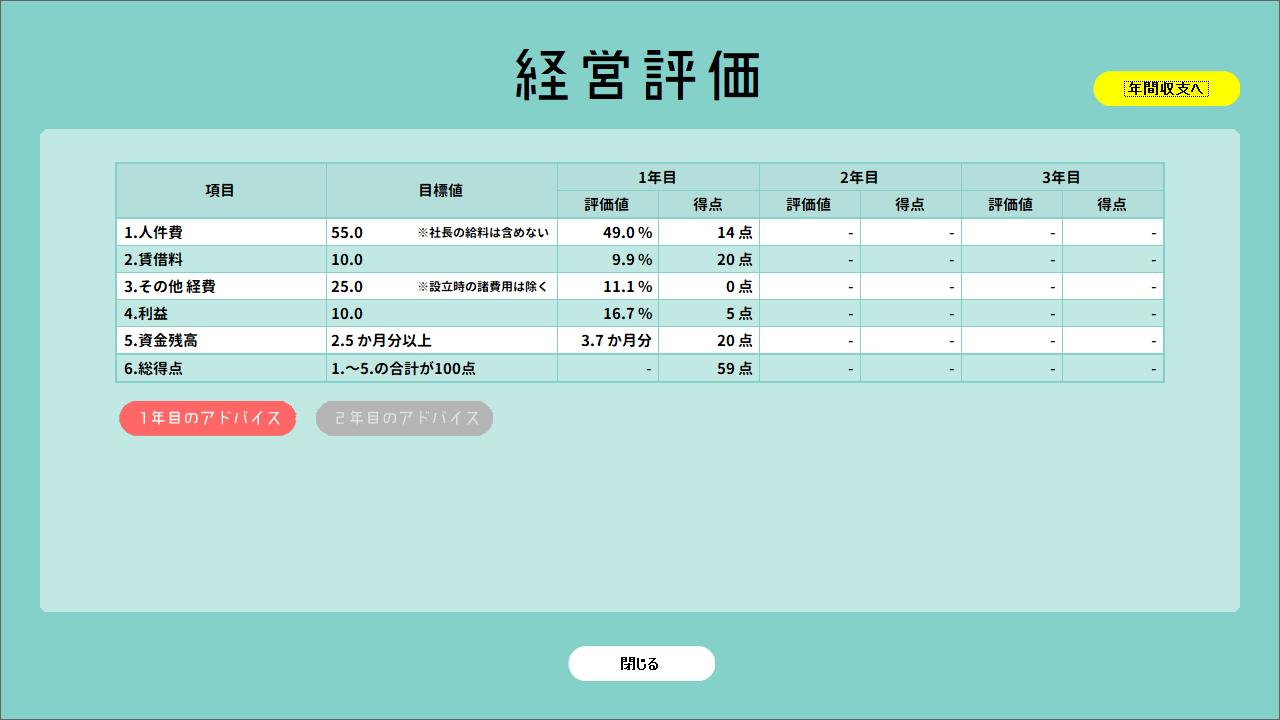Click 1年目 評価値 subheader

(x=607, y=204)
